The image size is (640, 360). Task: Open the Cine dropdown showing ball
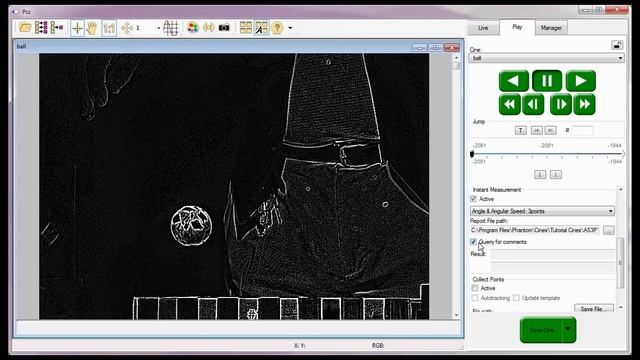(x=546, y=58)
